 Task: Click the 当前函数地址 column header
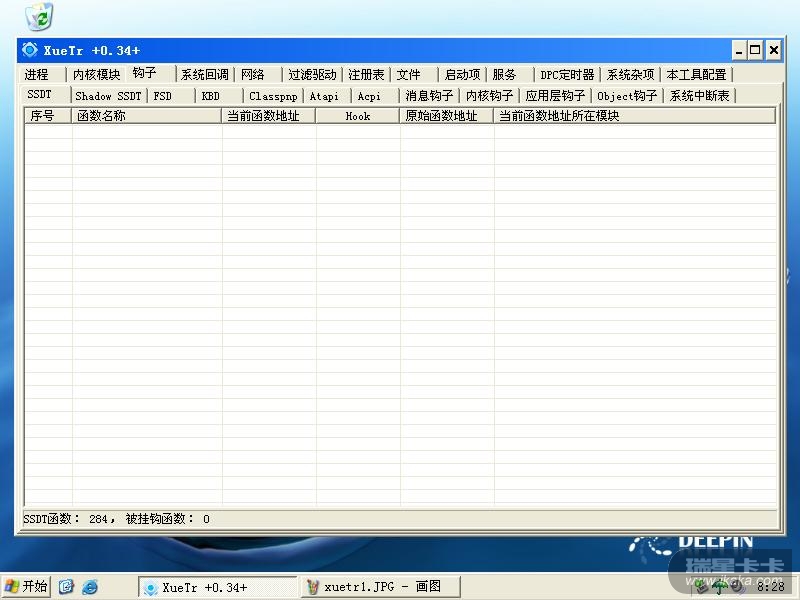(x=268, y=116)
